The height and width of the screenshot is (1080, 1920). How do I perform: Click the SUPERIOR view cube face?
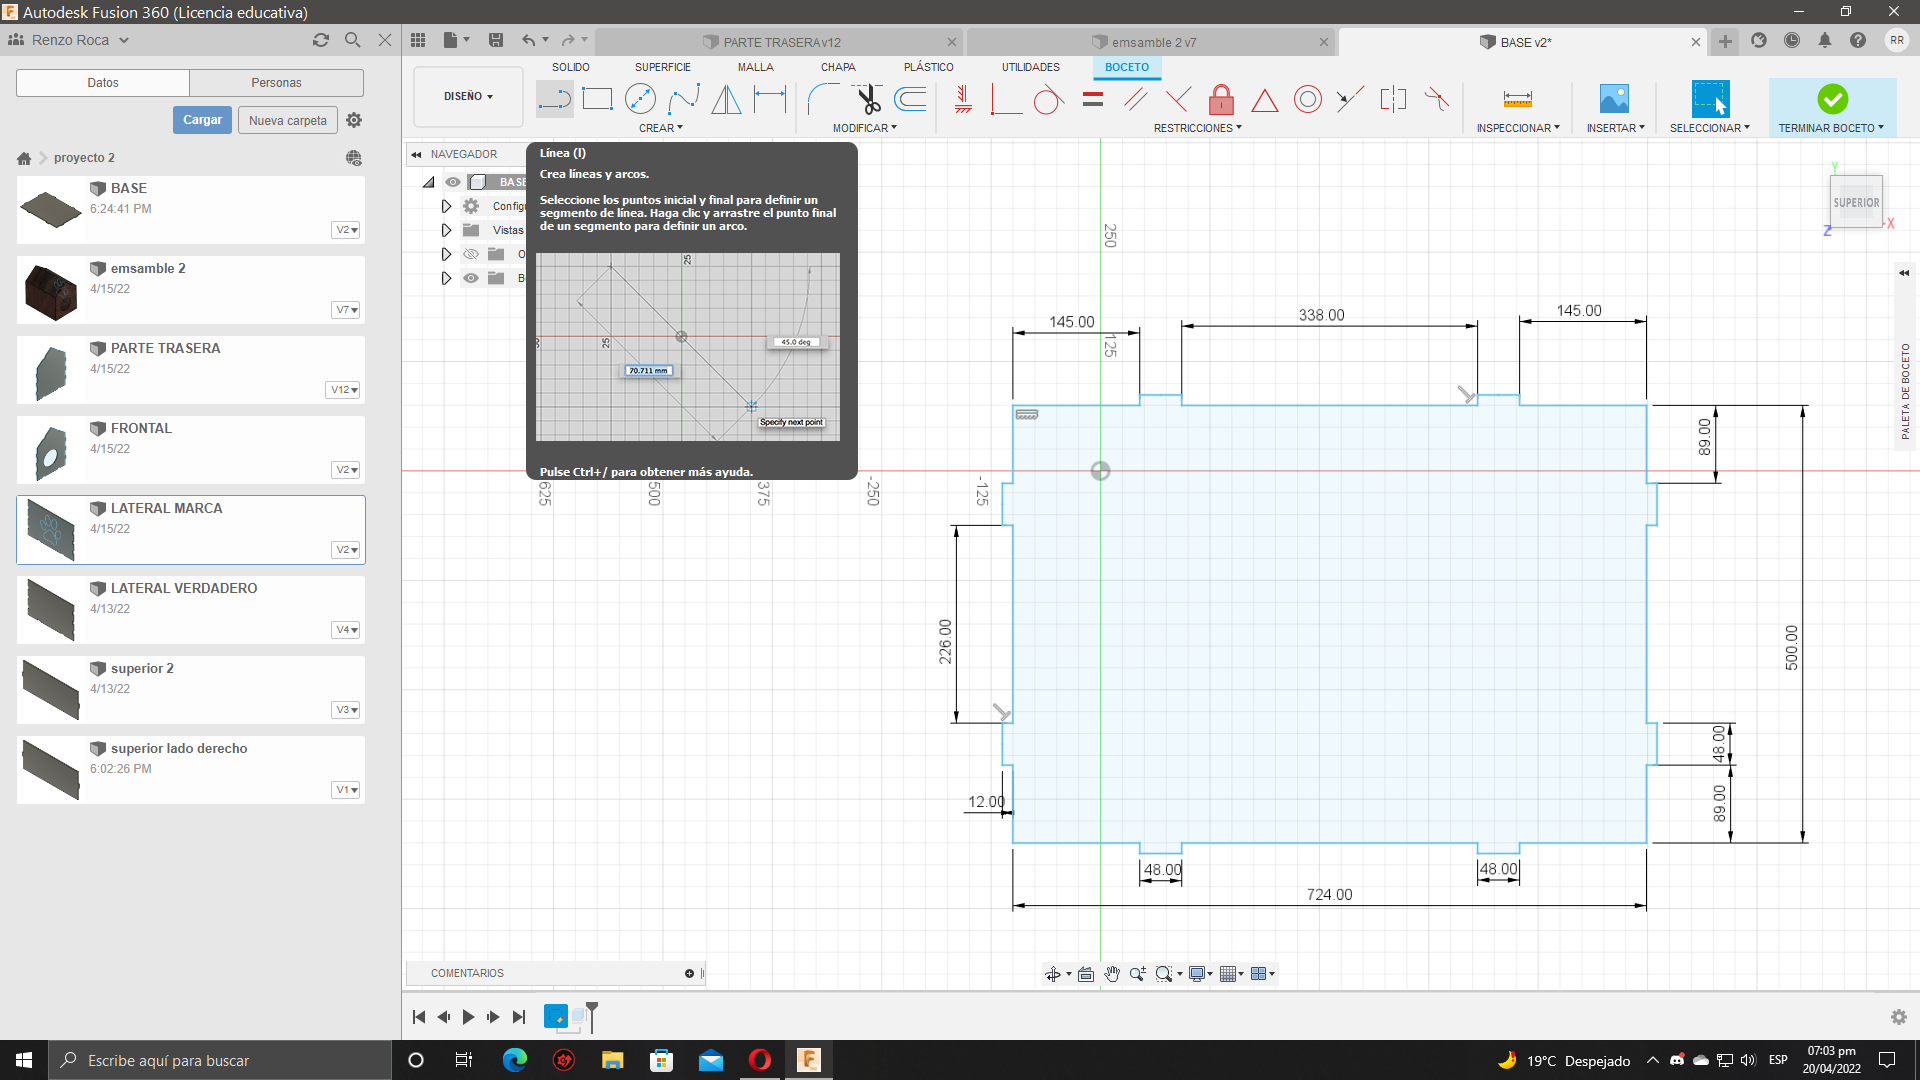pyautogui.click(x=1856, y=202)
